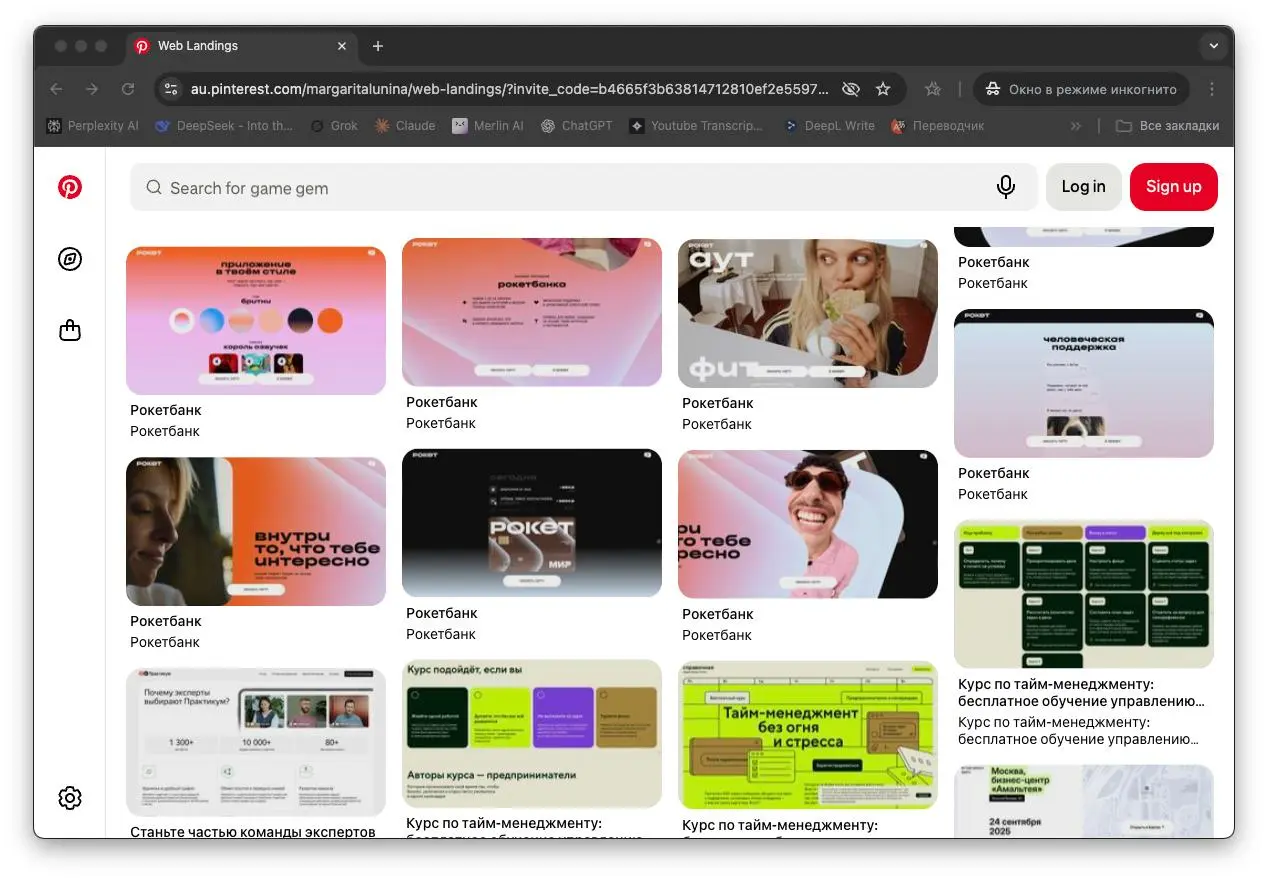Toggle the tracking protection eye icon
Viewport: 1268px width, 880px height.
click(x=850, y=89)
